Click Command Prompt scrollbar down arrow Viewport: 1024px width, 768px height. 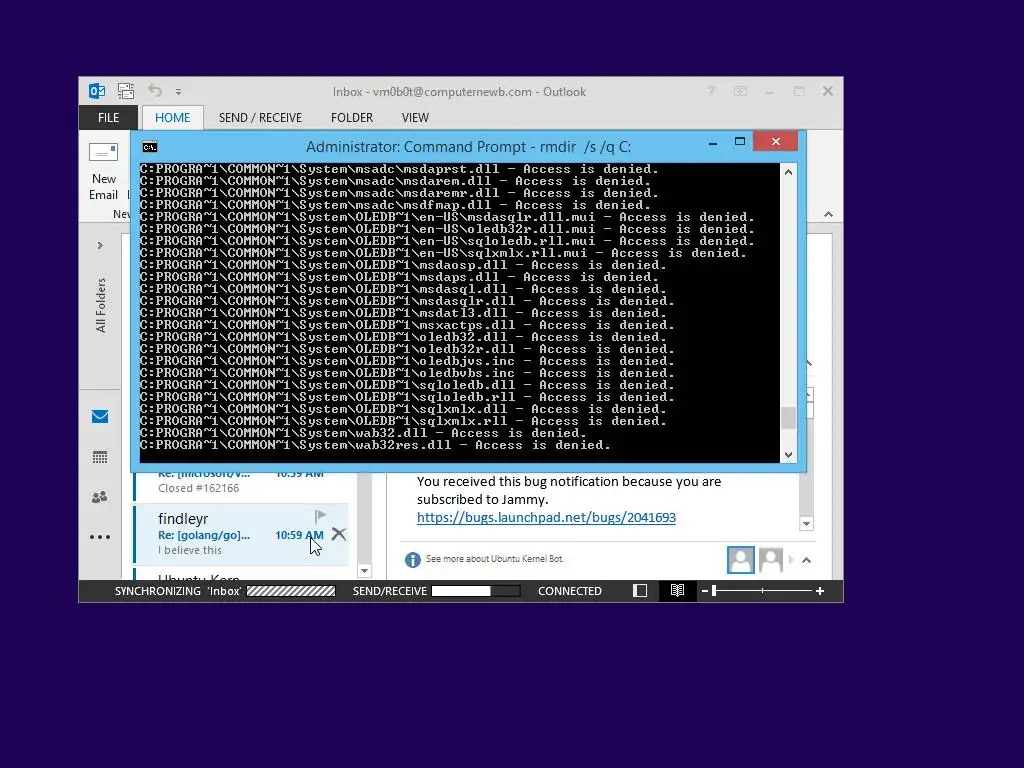coord(788,455)
